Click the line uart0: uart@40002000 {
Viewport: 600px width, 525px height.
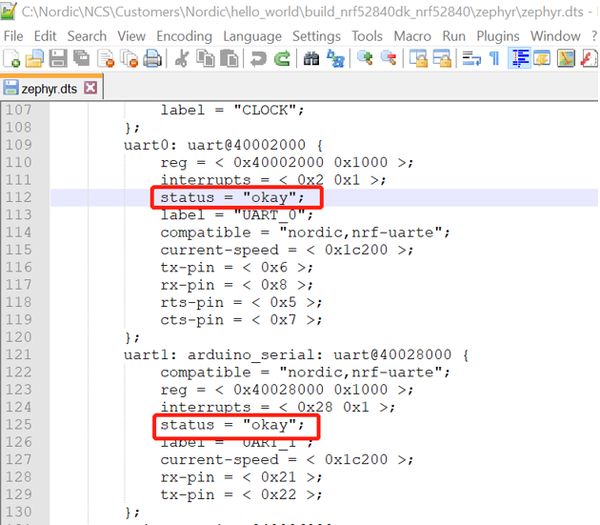pyautogui.click(x=223, y=145)
